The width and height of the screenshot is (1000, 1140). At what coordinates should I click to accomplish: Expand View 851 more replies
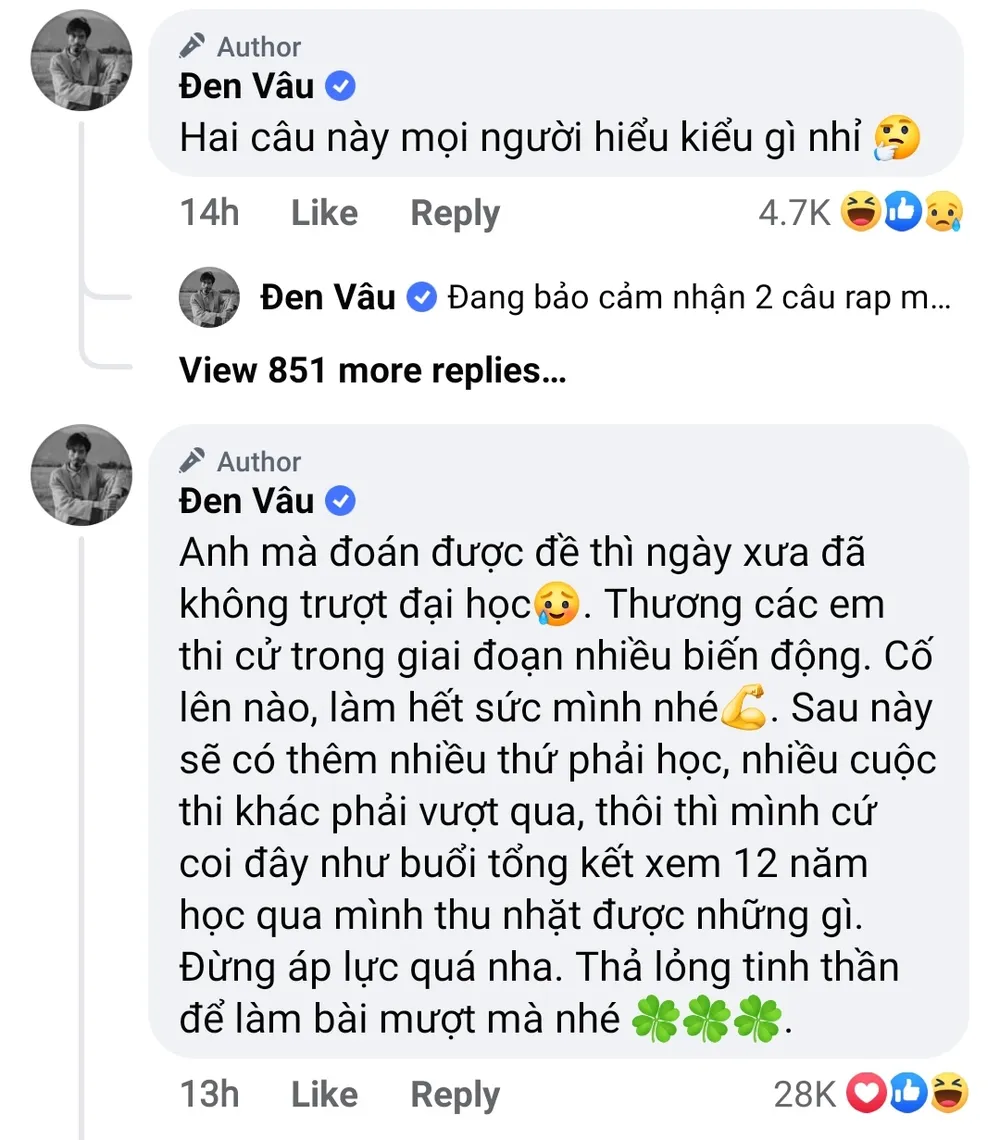pos(372,371)
